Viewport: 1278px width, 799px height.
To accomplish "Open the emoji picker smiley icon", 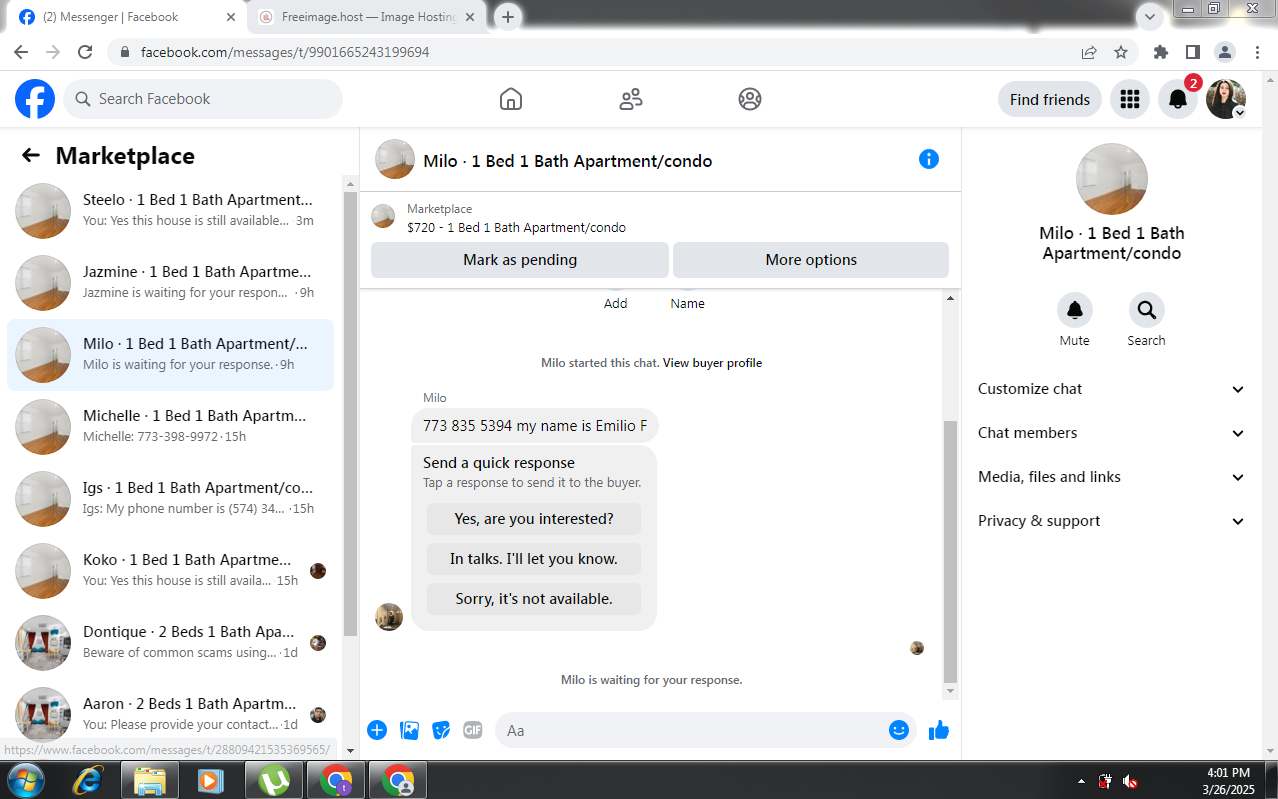I will coord(899,730).
